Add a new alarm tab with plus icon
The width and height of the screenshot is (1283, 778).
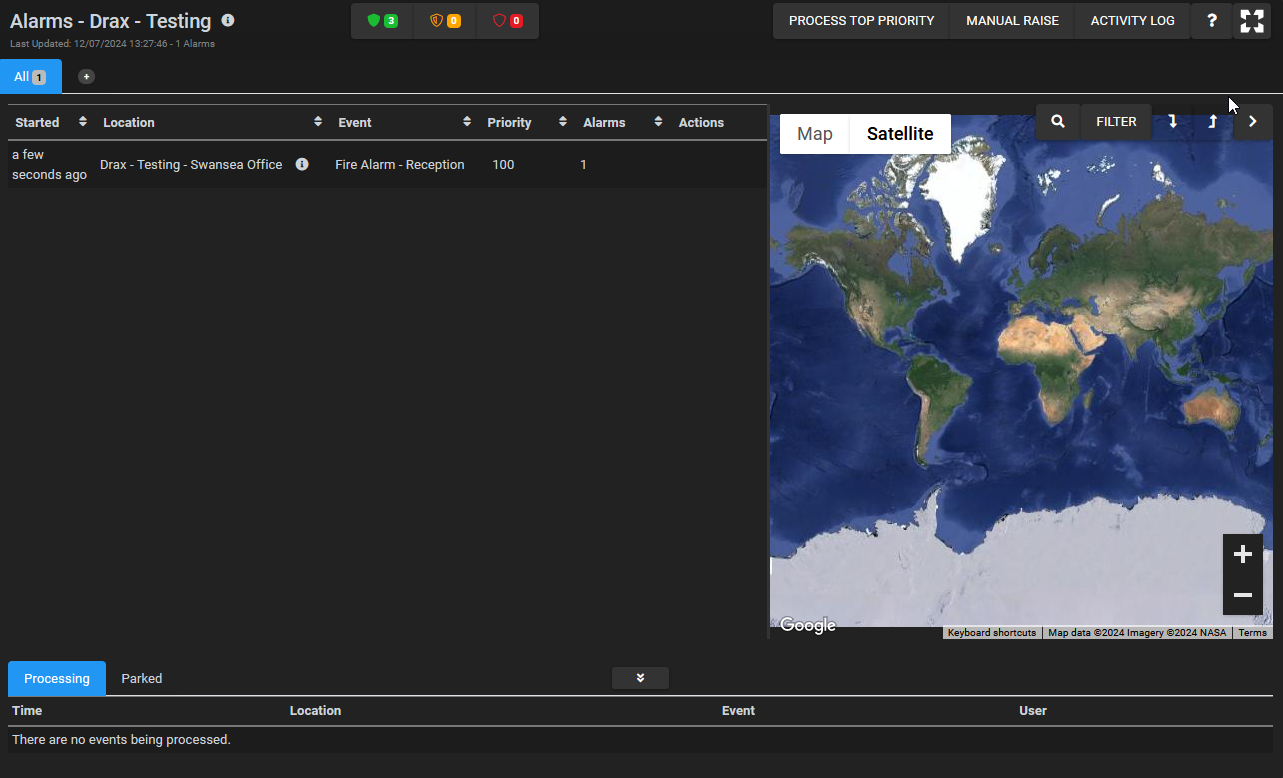click(87, 77)
